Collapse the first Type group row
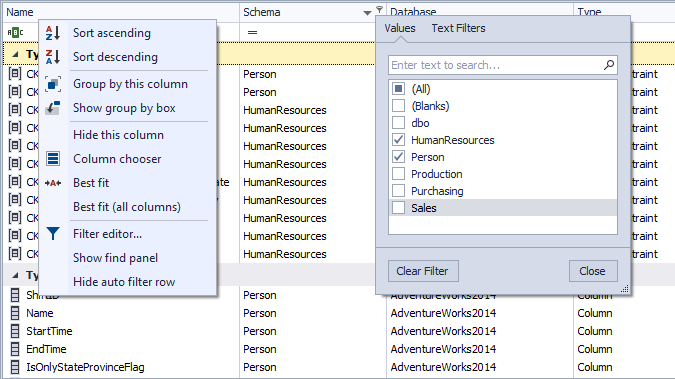 (x=15, y=54)
